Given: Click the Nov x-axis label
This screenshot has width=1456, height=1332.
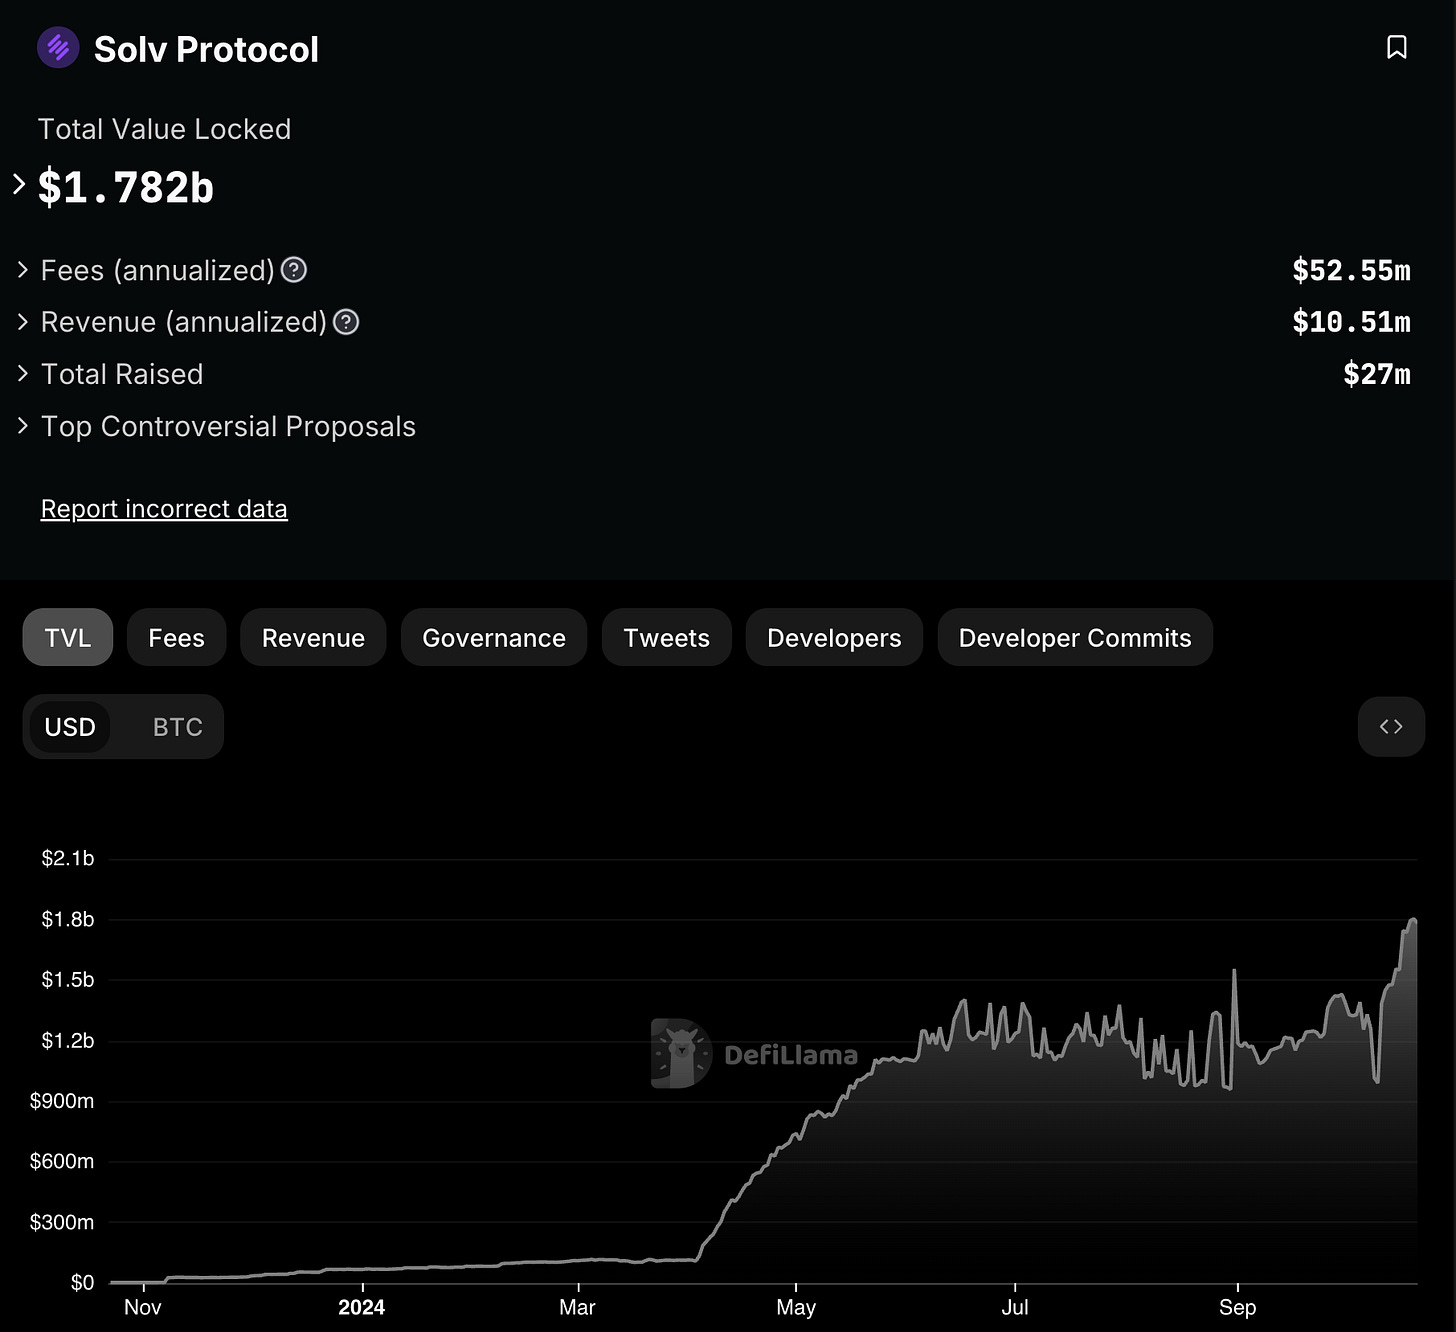Looking at the screenshot, I should pos(143,1307).
